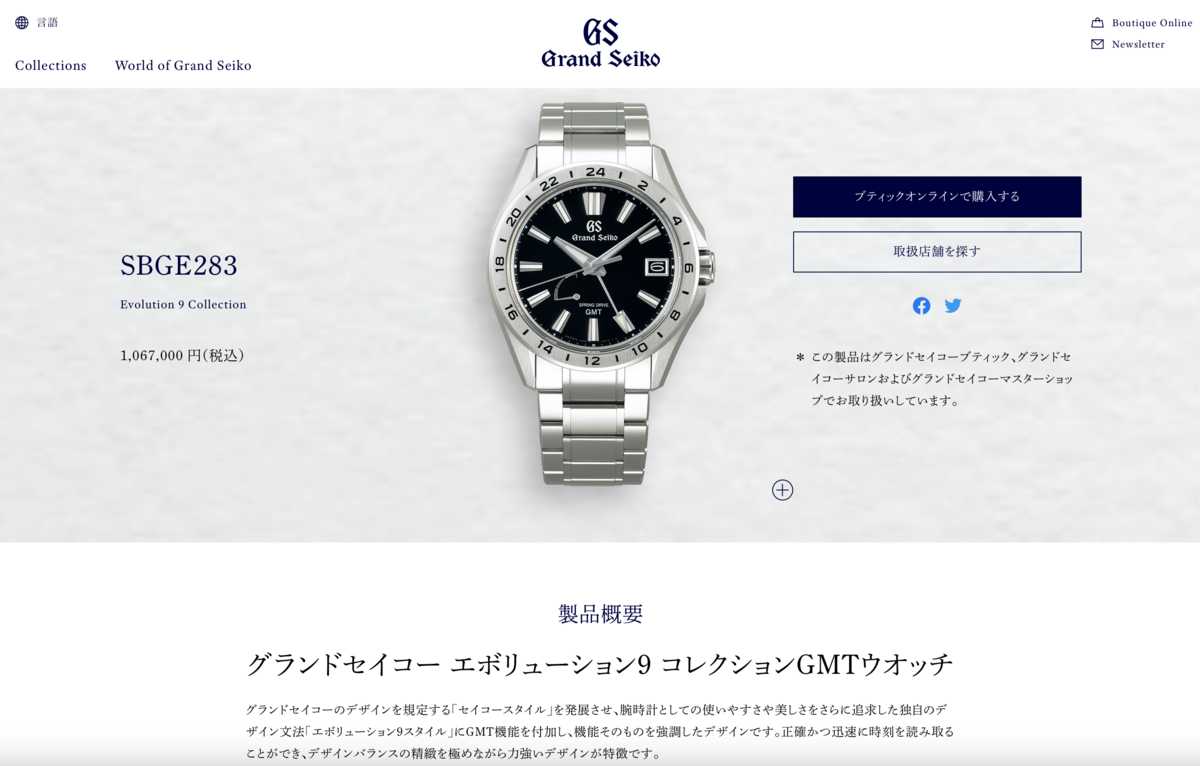1200x766 pixels.
Task: Open the 言語 language selector
Action: point(48,23)
